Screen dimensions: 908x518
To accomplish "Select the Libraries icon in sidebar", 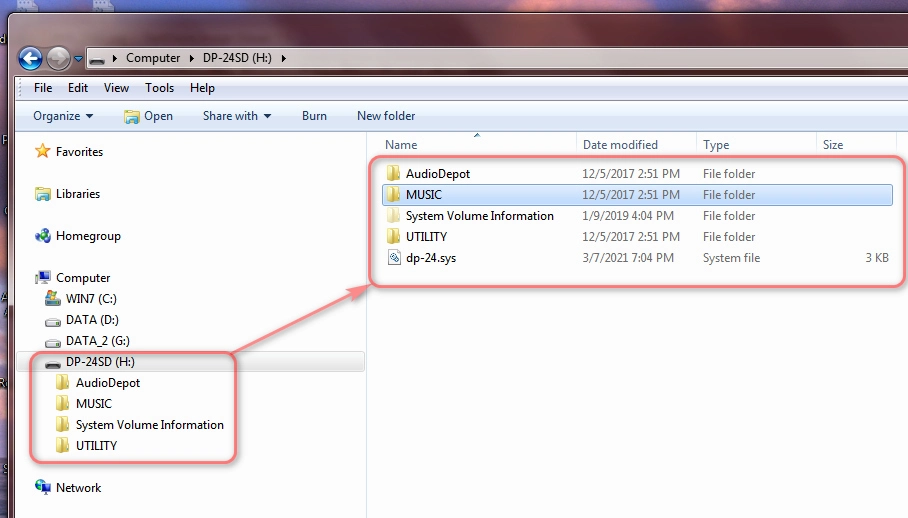I will tap(42, 194).
